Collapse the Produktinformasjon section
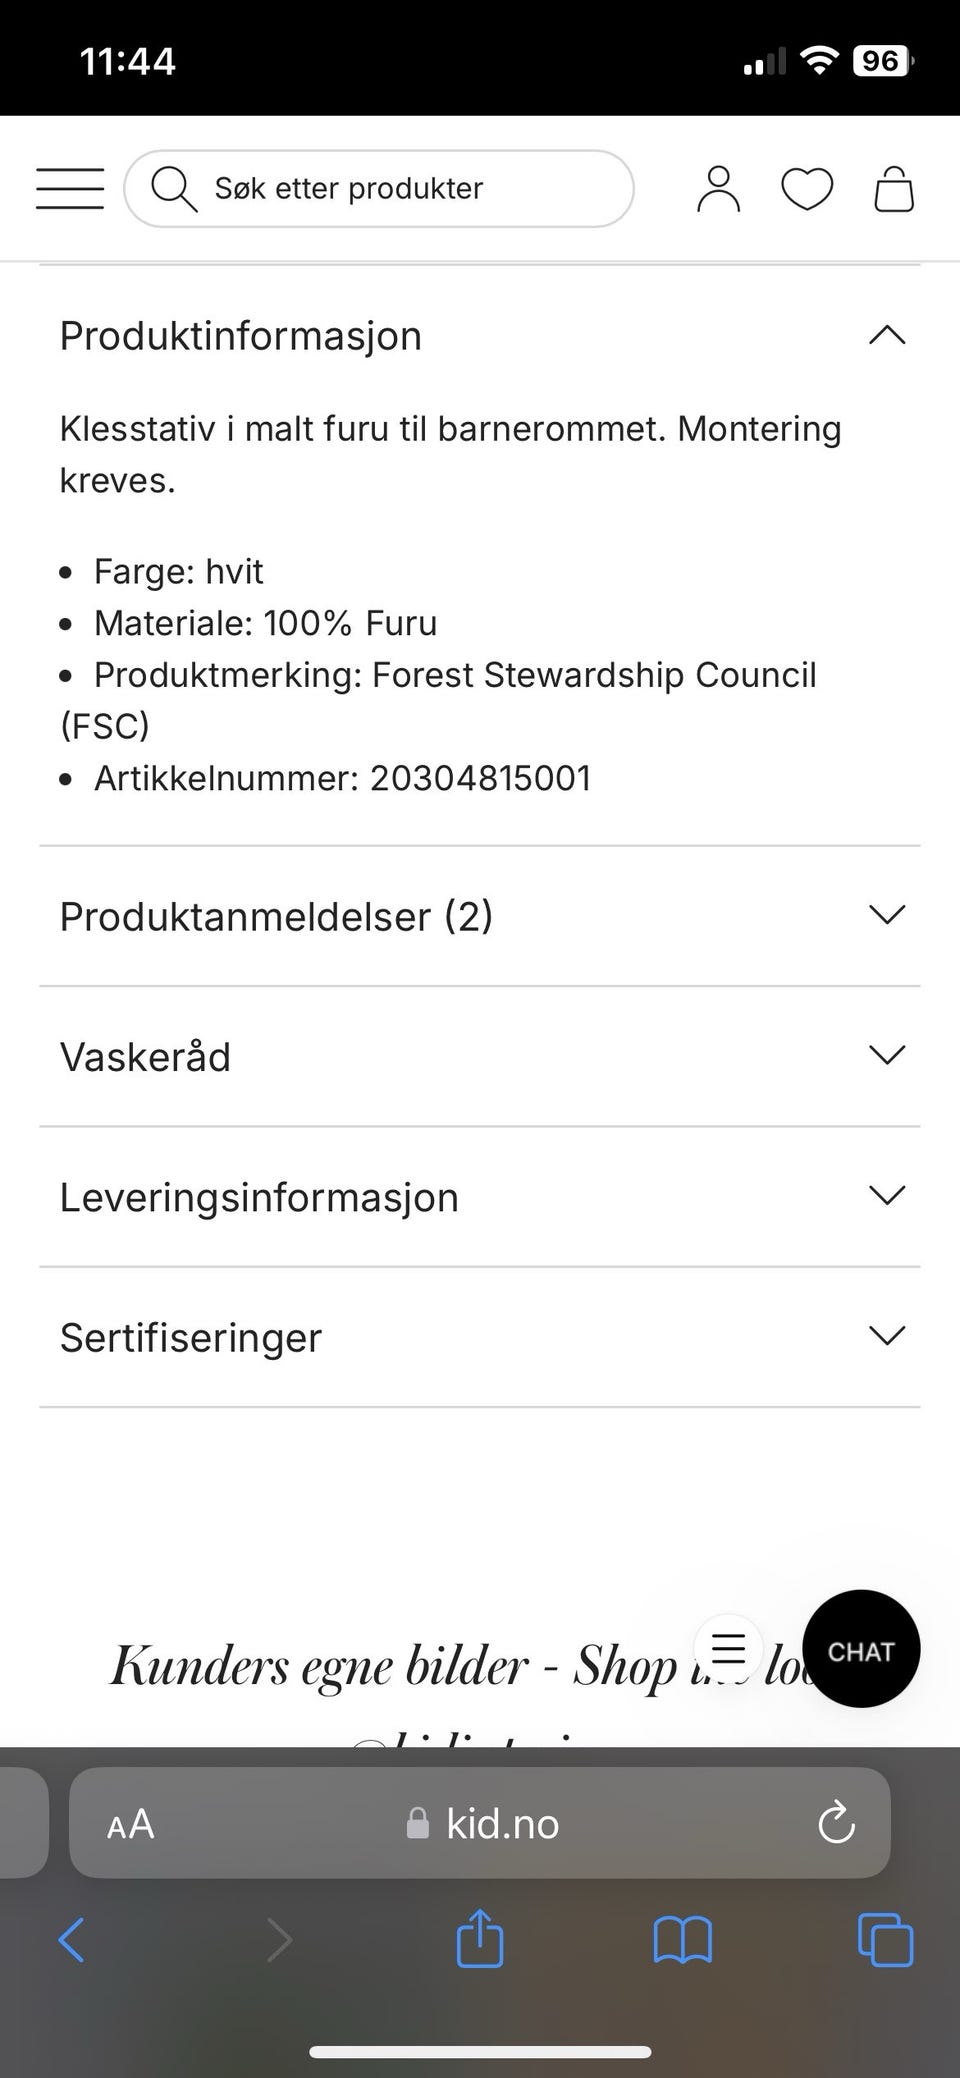Image resolution: width=960 pixels, height=2078 pixels. click(480, 335)
